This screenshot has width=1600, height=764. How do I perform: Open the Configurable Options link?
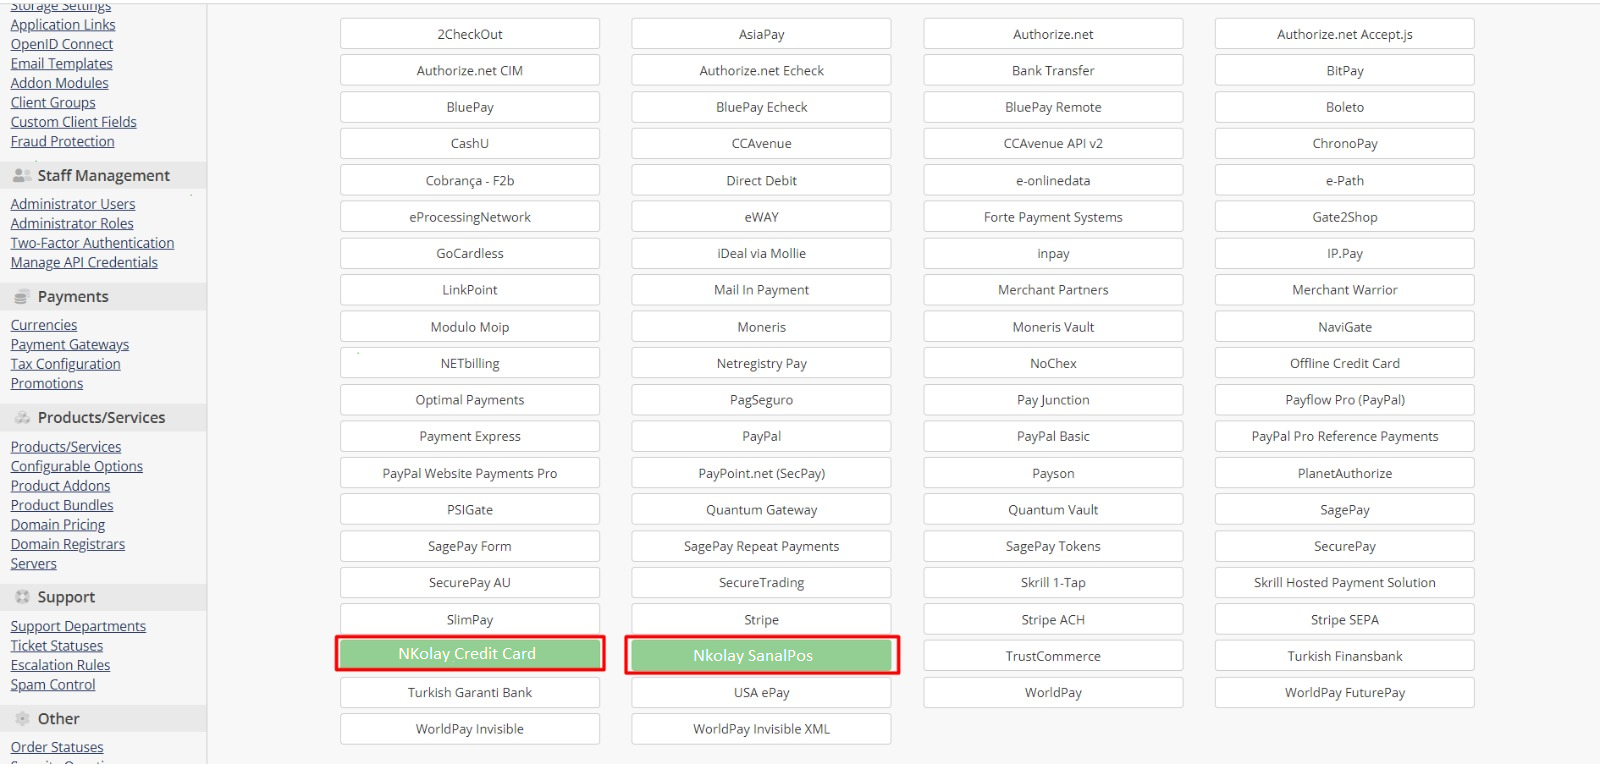pyautogui.click(x=76, y=467)
